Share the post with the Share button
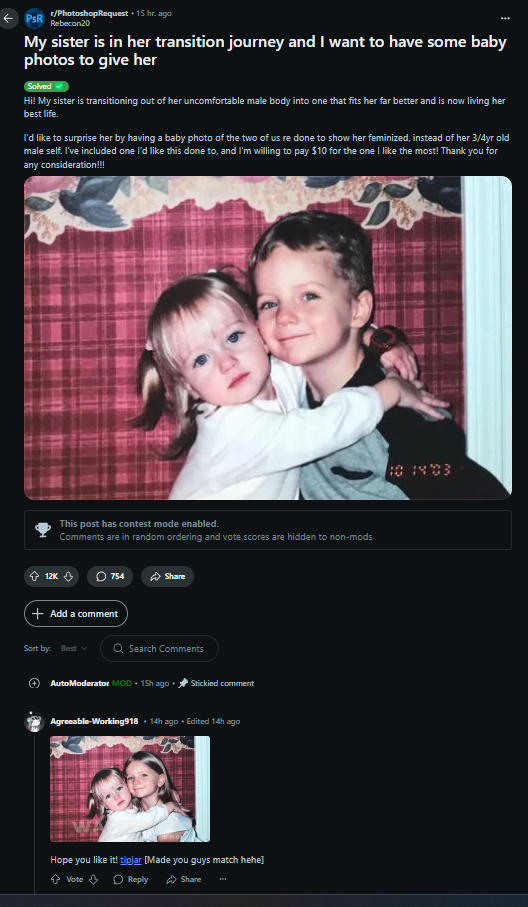Image resolution: width=528 pixels, height=907 pixels. click(x=168, y=576)
